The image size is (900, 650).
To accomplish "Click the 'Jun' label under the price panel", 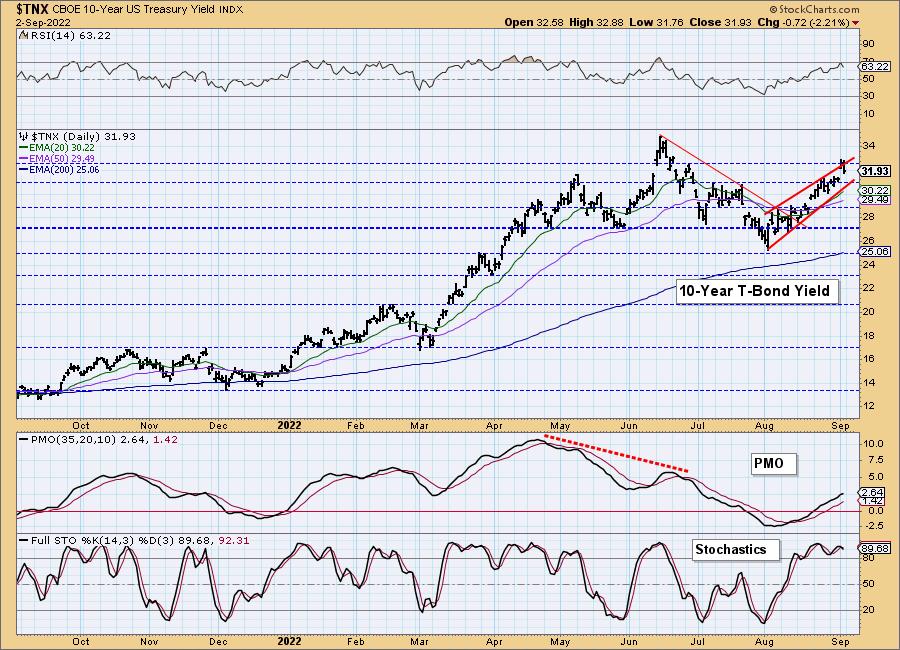I will coord(629,426).
